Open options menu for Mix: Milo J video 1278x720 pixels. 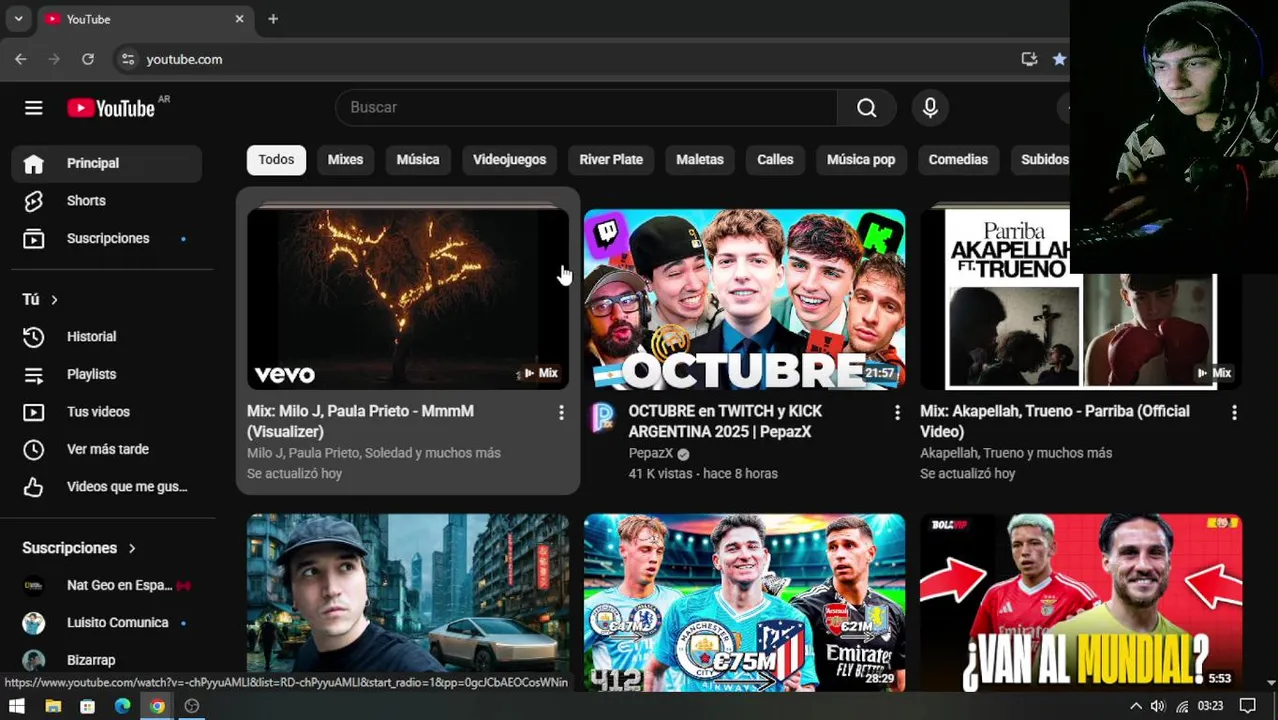pos(561,412)
